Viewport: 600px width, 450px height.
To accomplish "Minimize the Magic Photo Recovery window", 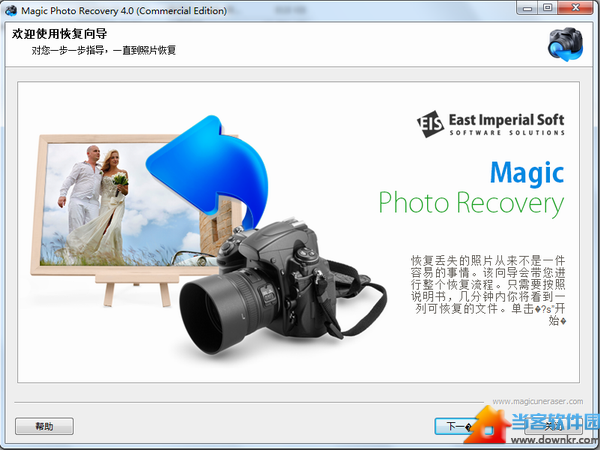I will [528, 8].
